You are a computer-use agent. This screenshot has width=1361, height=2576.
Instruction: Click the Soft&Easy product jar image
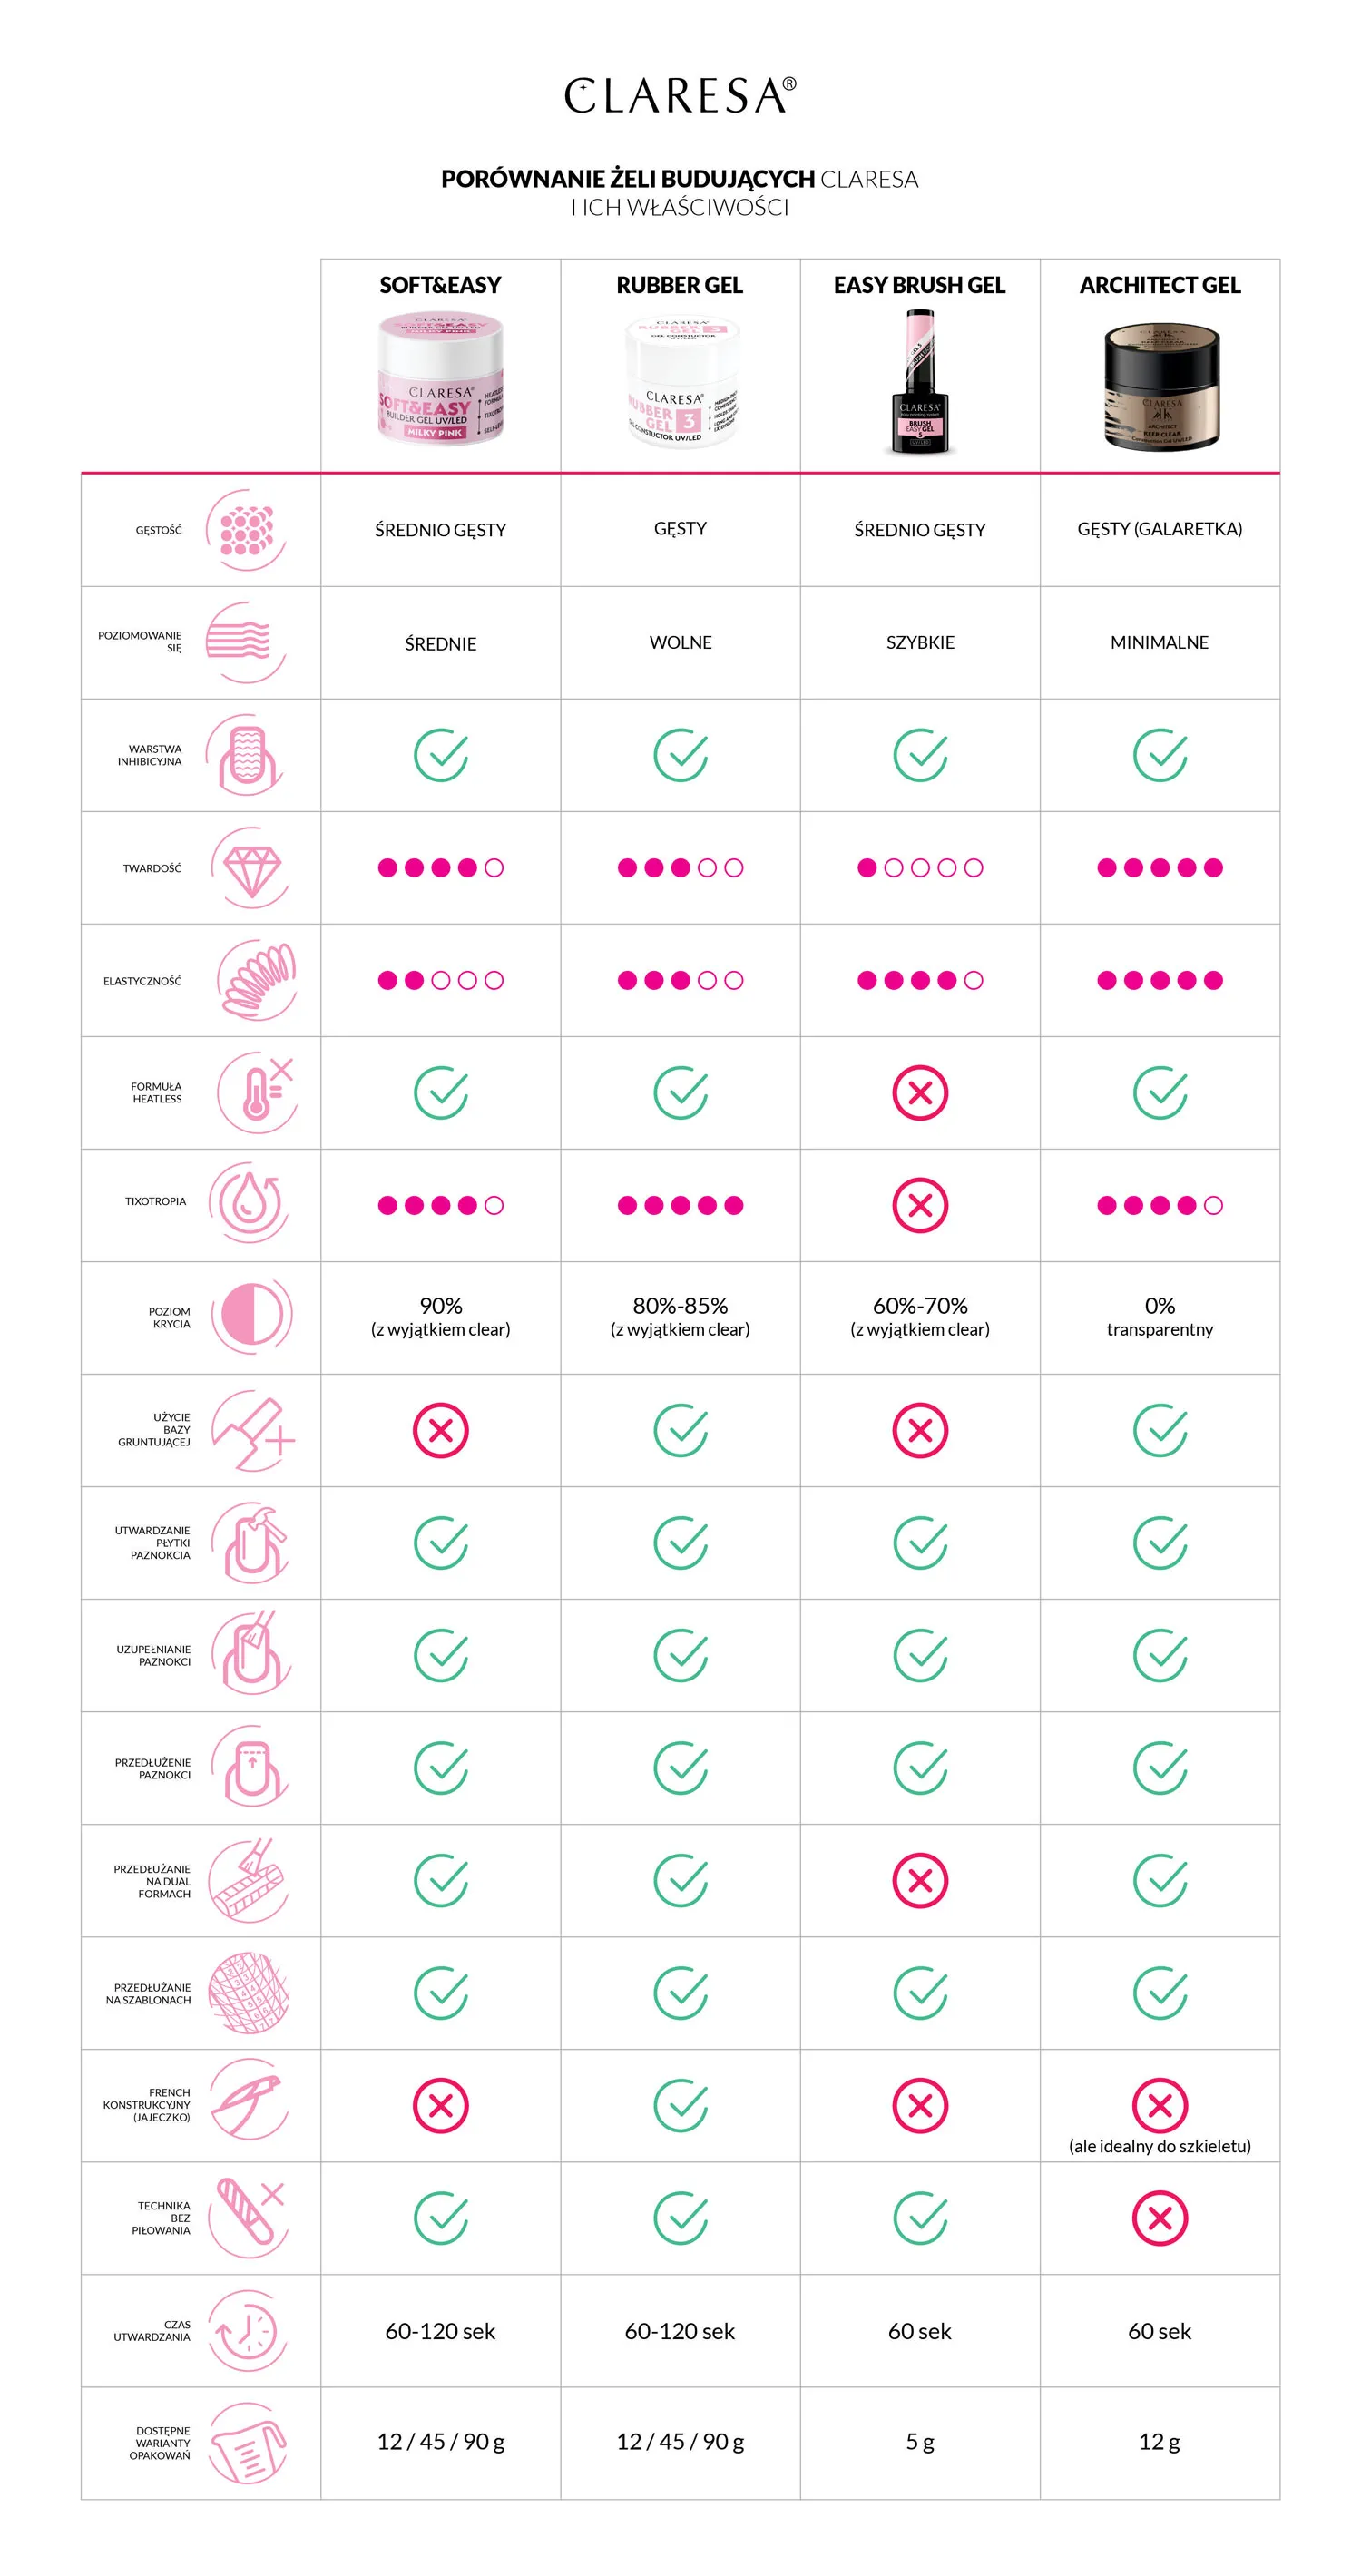point(441,379)
